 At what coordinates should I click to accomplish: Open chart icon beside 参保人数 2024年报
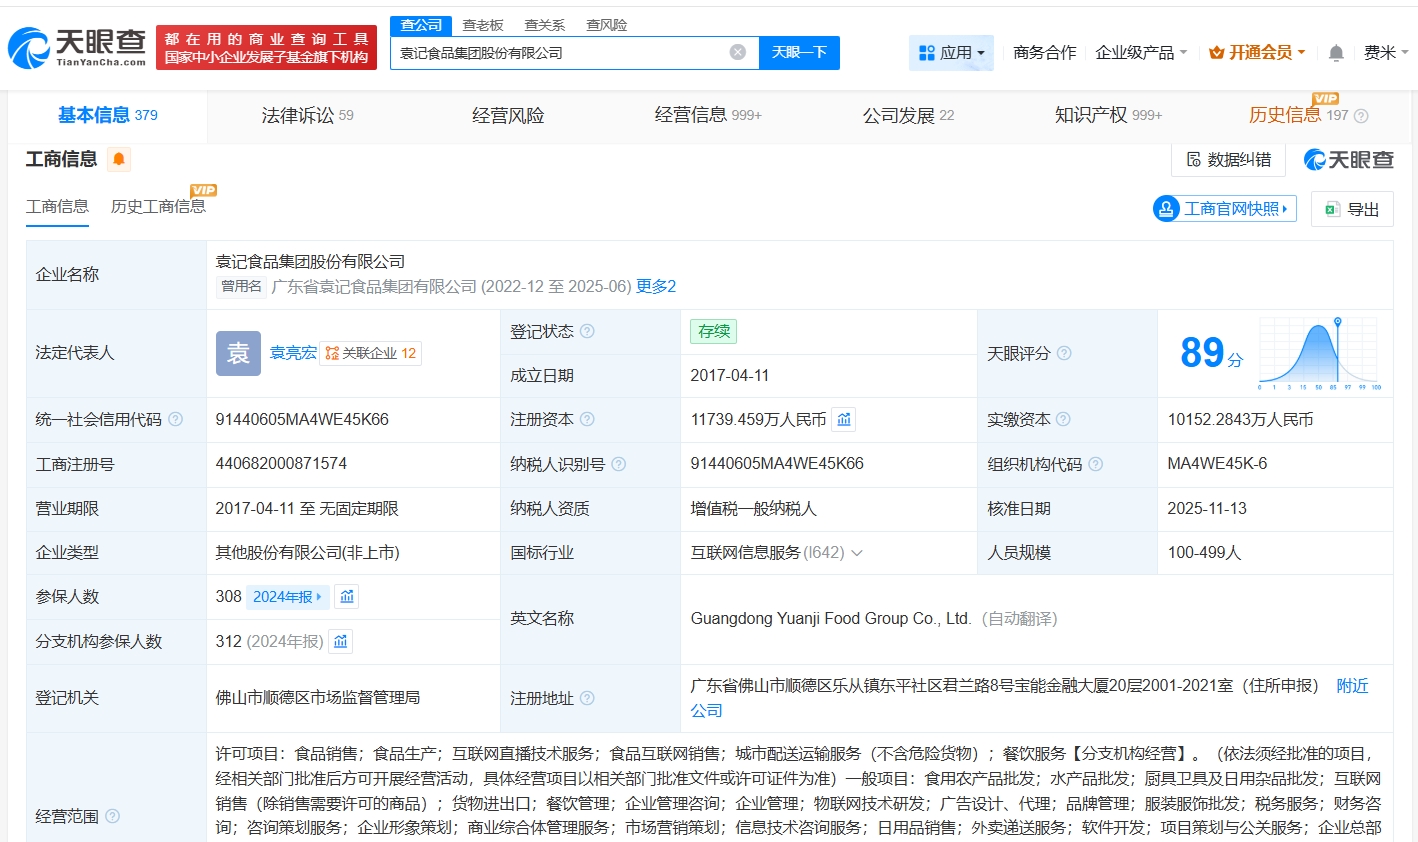click(x=347, y=597)
